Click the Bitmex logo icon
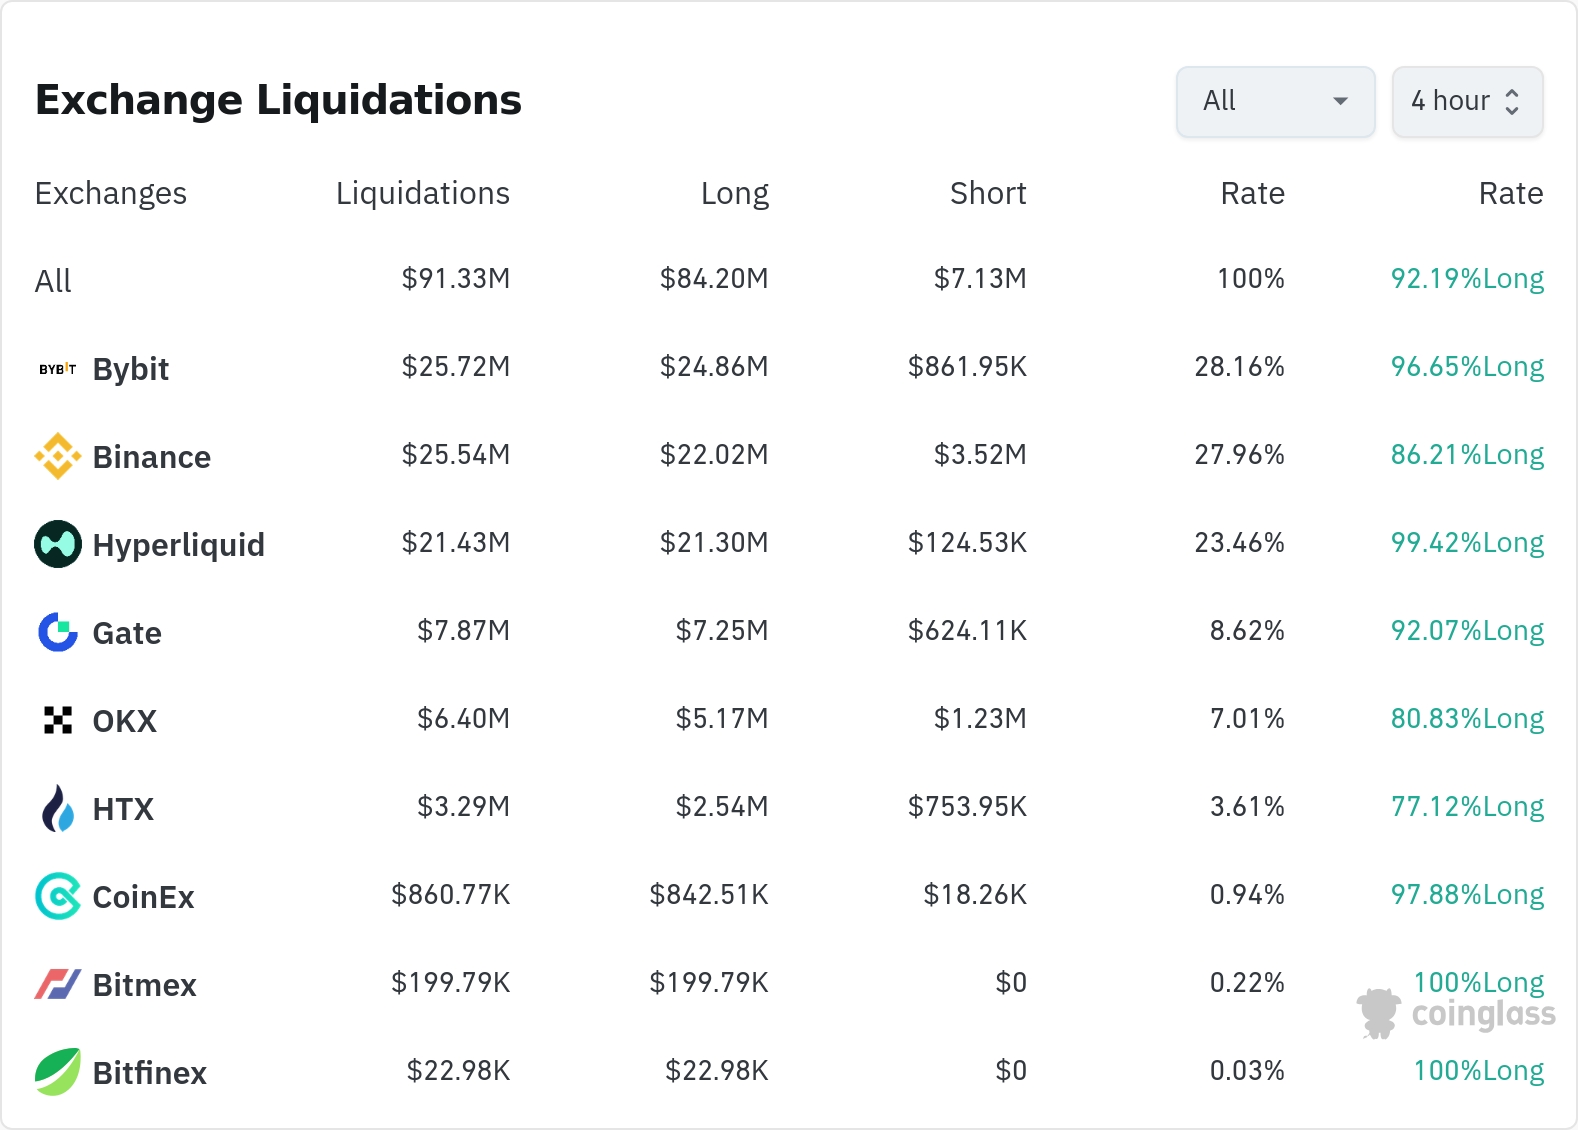The image size is (1578, 1130). click(x=57, y=984)
